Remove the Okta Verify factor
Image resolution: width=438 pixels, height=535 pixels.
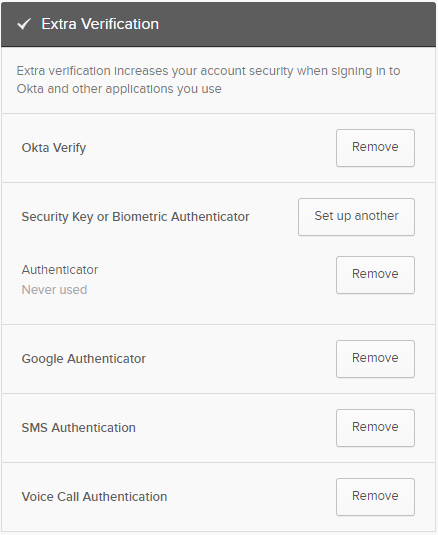[375, 148]
